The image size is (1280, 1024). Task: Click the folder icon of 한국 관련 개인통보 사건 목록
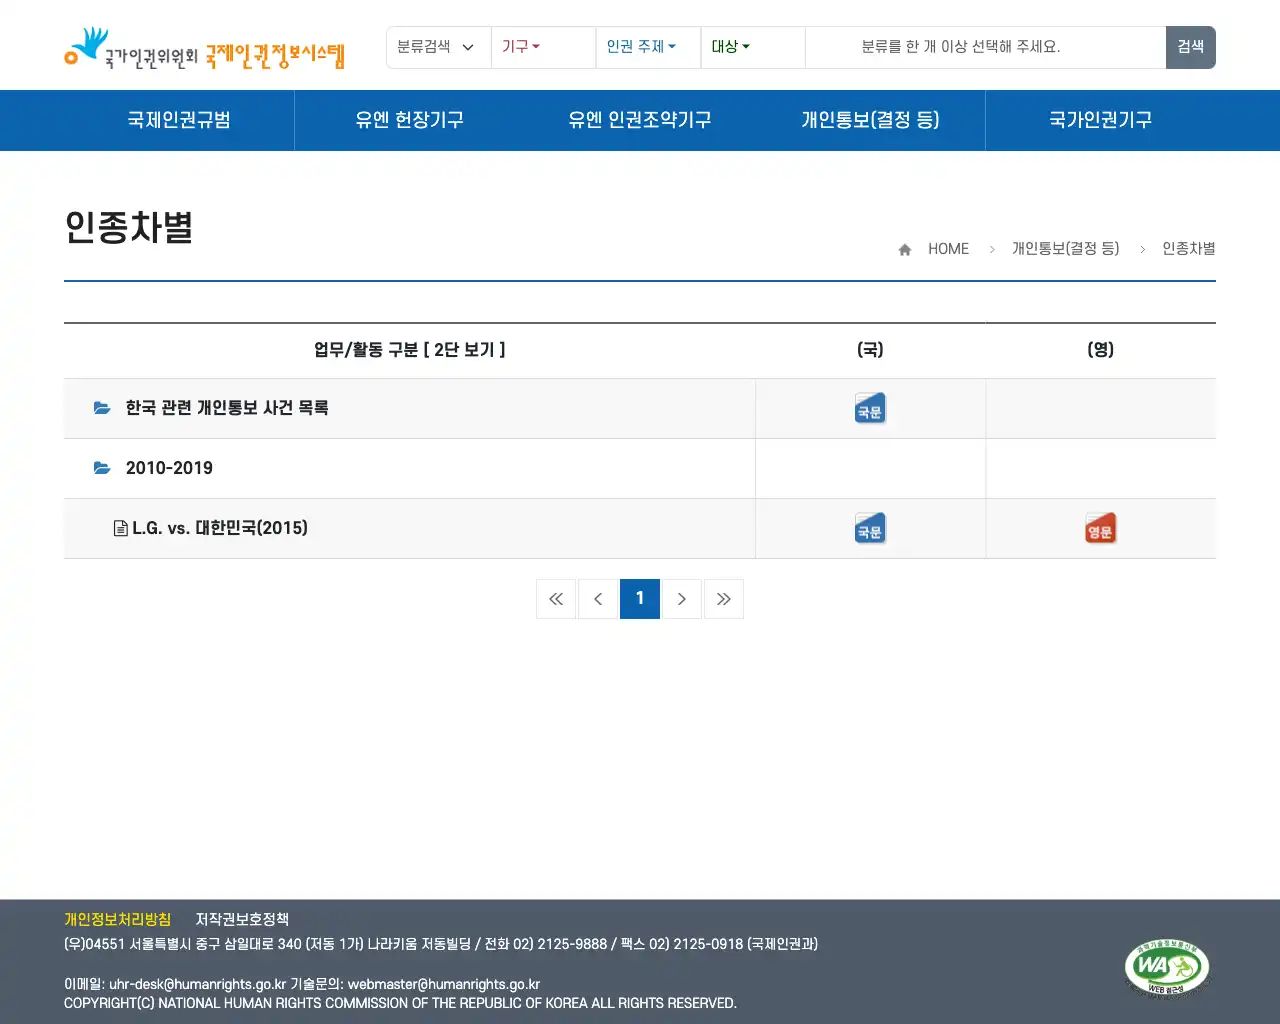click(x=102, y=407)
